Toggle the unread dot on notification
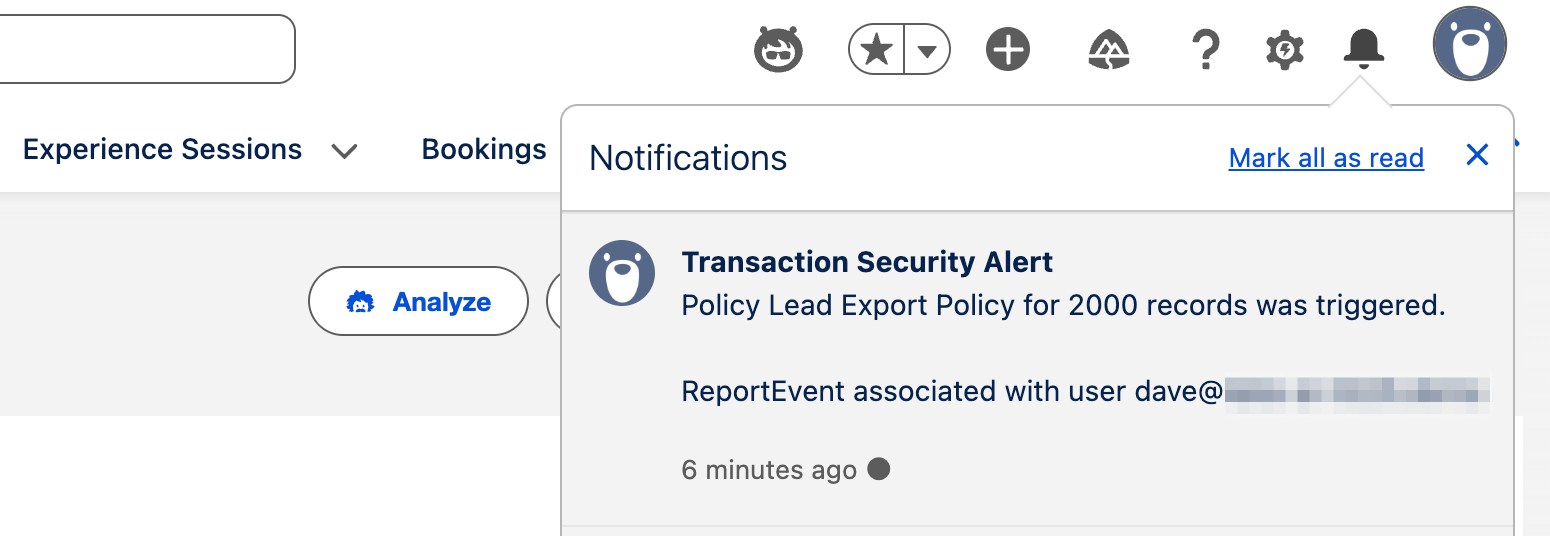This screenshot has width=1550, height=536. (x=878, y=469)
